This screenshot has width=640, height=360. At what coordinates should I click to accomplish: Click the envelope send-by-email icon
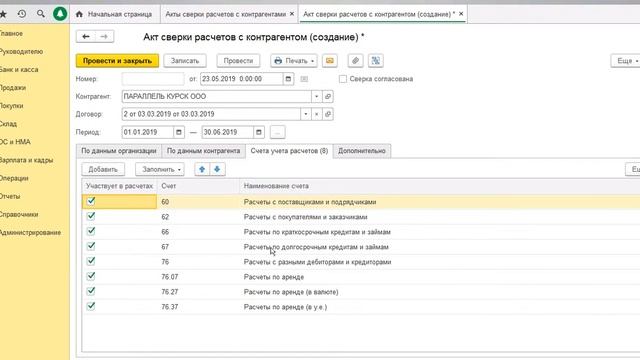pyautogui.click(x=330, y=61)
